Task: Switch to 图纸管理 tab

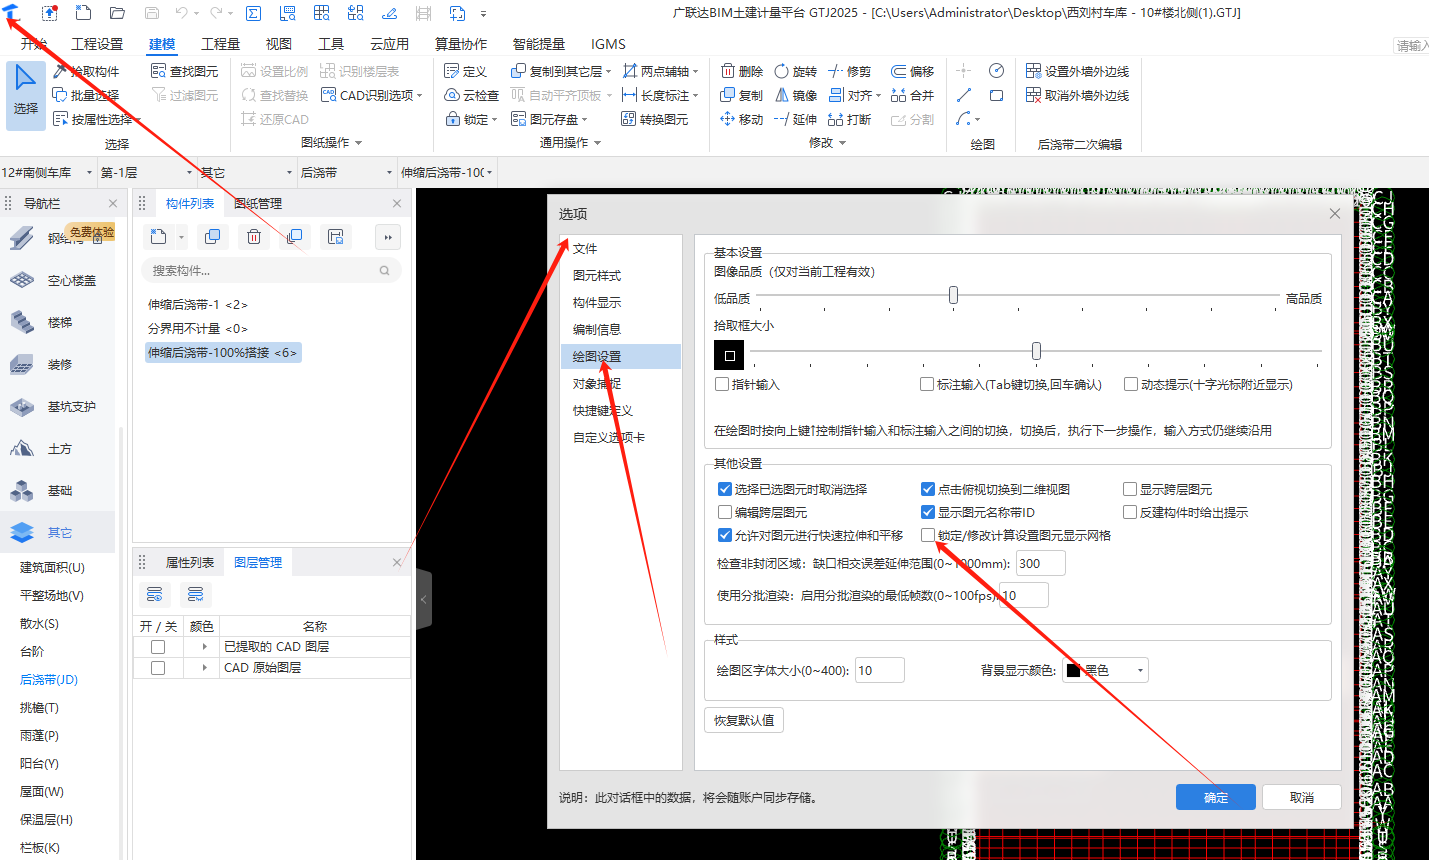Action: (x=258, y=203)
